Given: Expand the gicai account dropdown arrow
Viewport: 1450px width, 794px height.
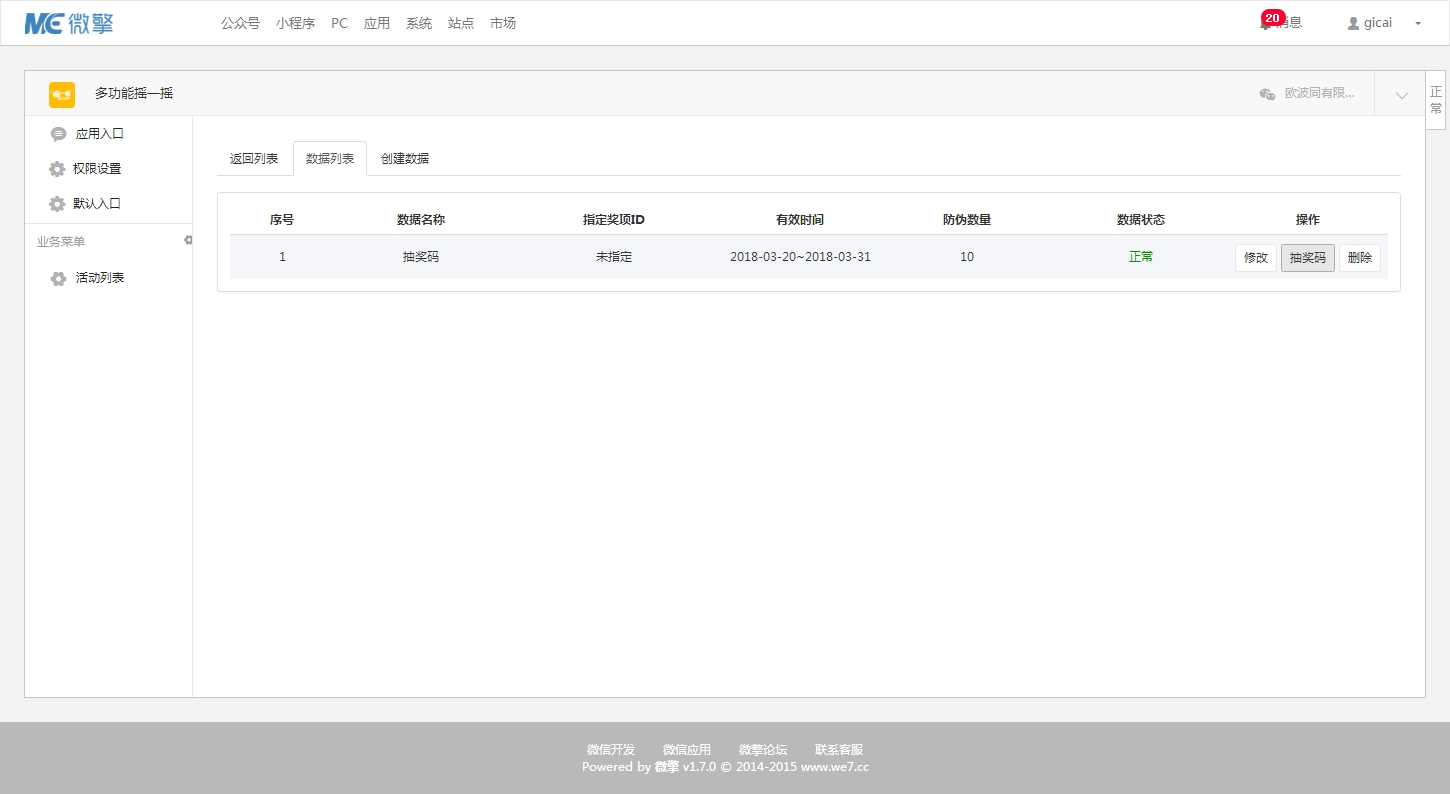Looking at the screenshot, I should coord(1418,23).
